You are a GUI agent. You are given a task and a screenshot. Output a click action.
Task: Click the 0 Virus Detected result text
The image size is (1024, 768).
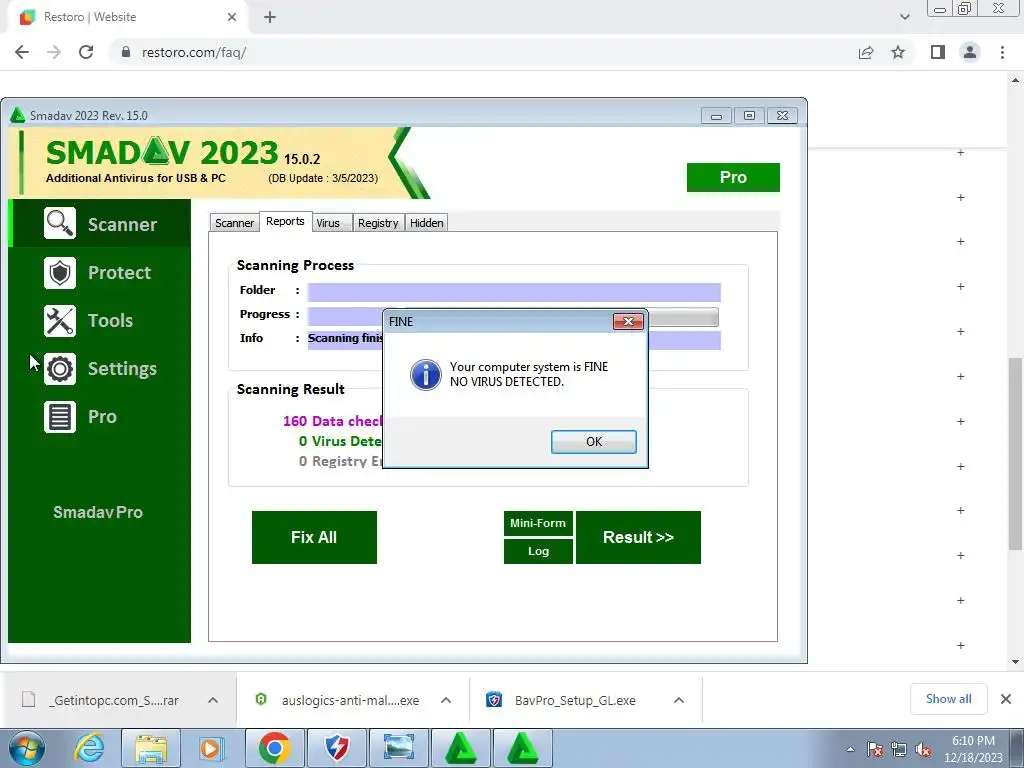[340, 441]
